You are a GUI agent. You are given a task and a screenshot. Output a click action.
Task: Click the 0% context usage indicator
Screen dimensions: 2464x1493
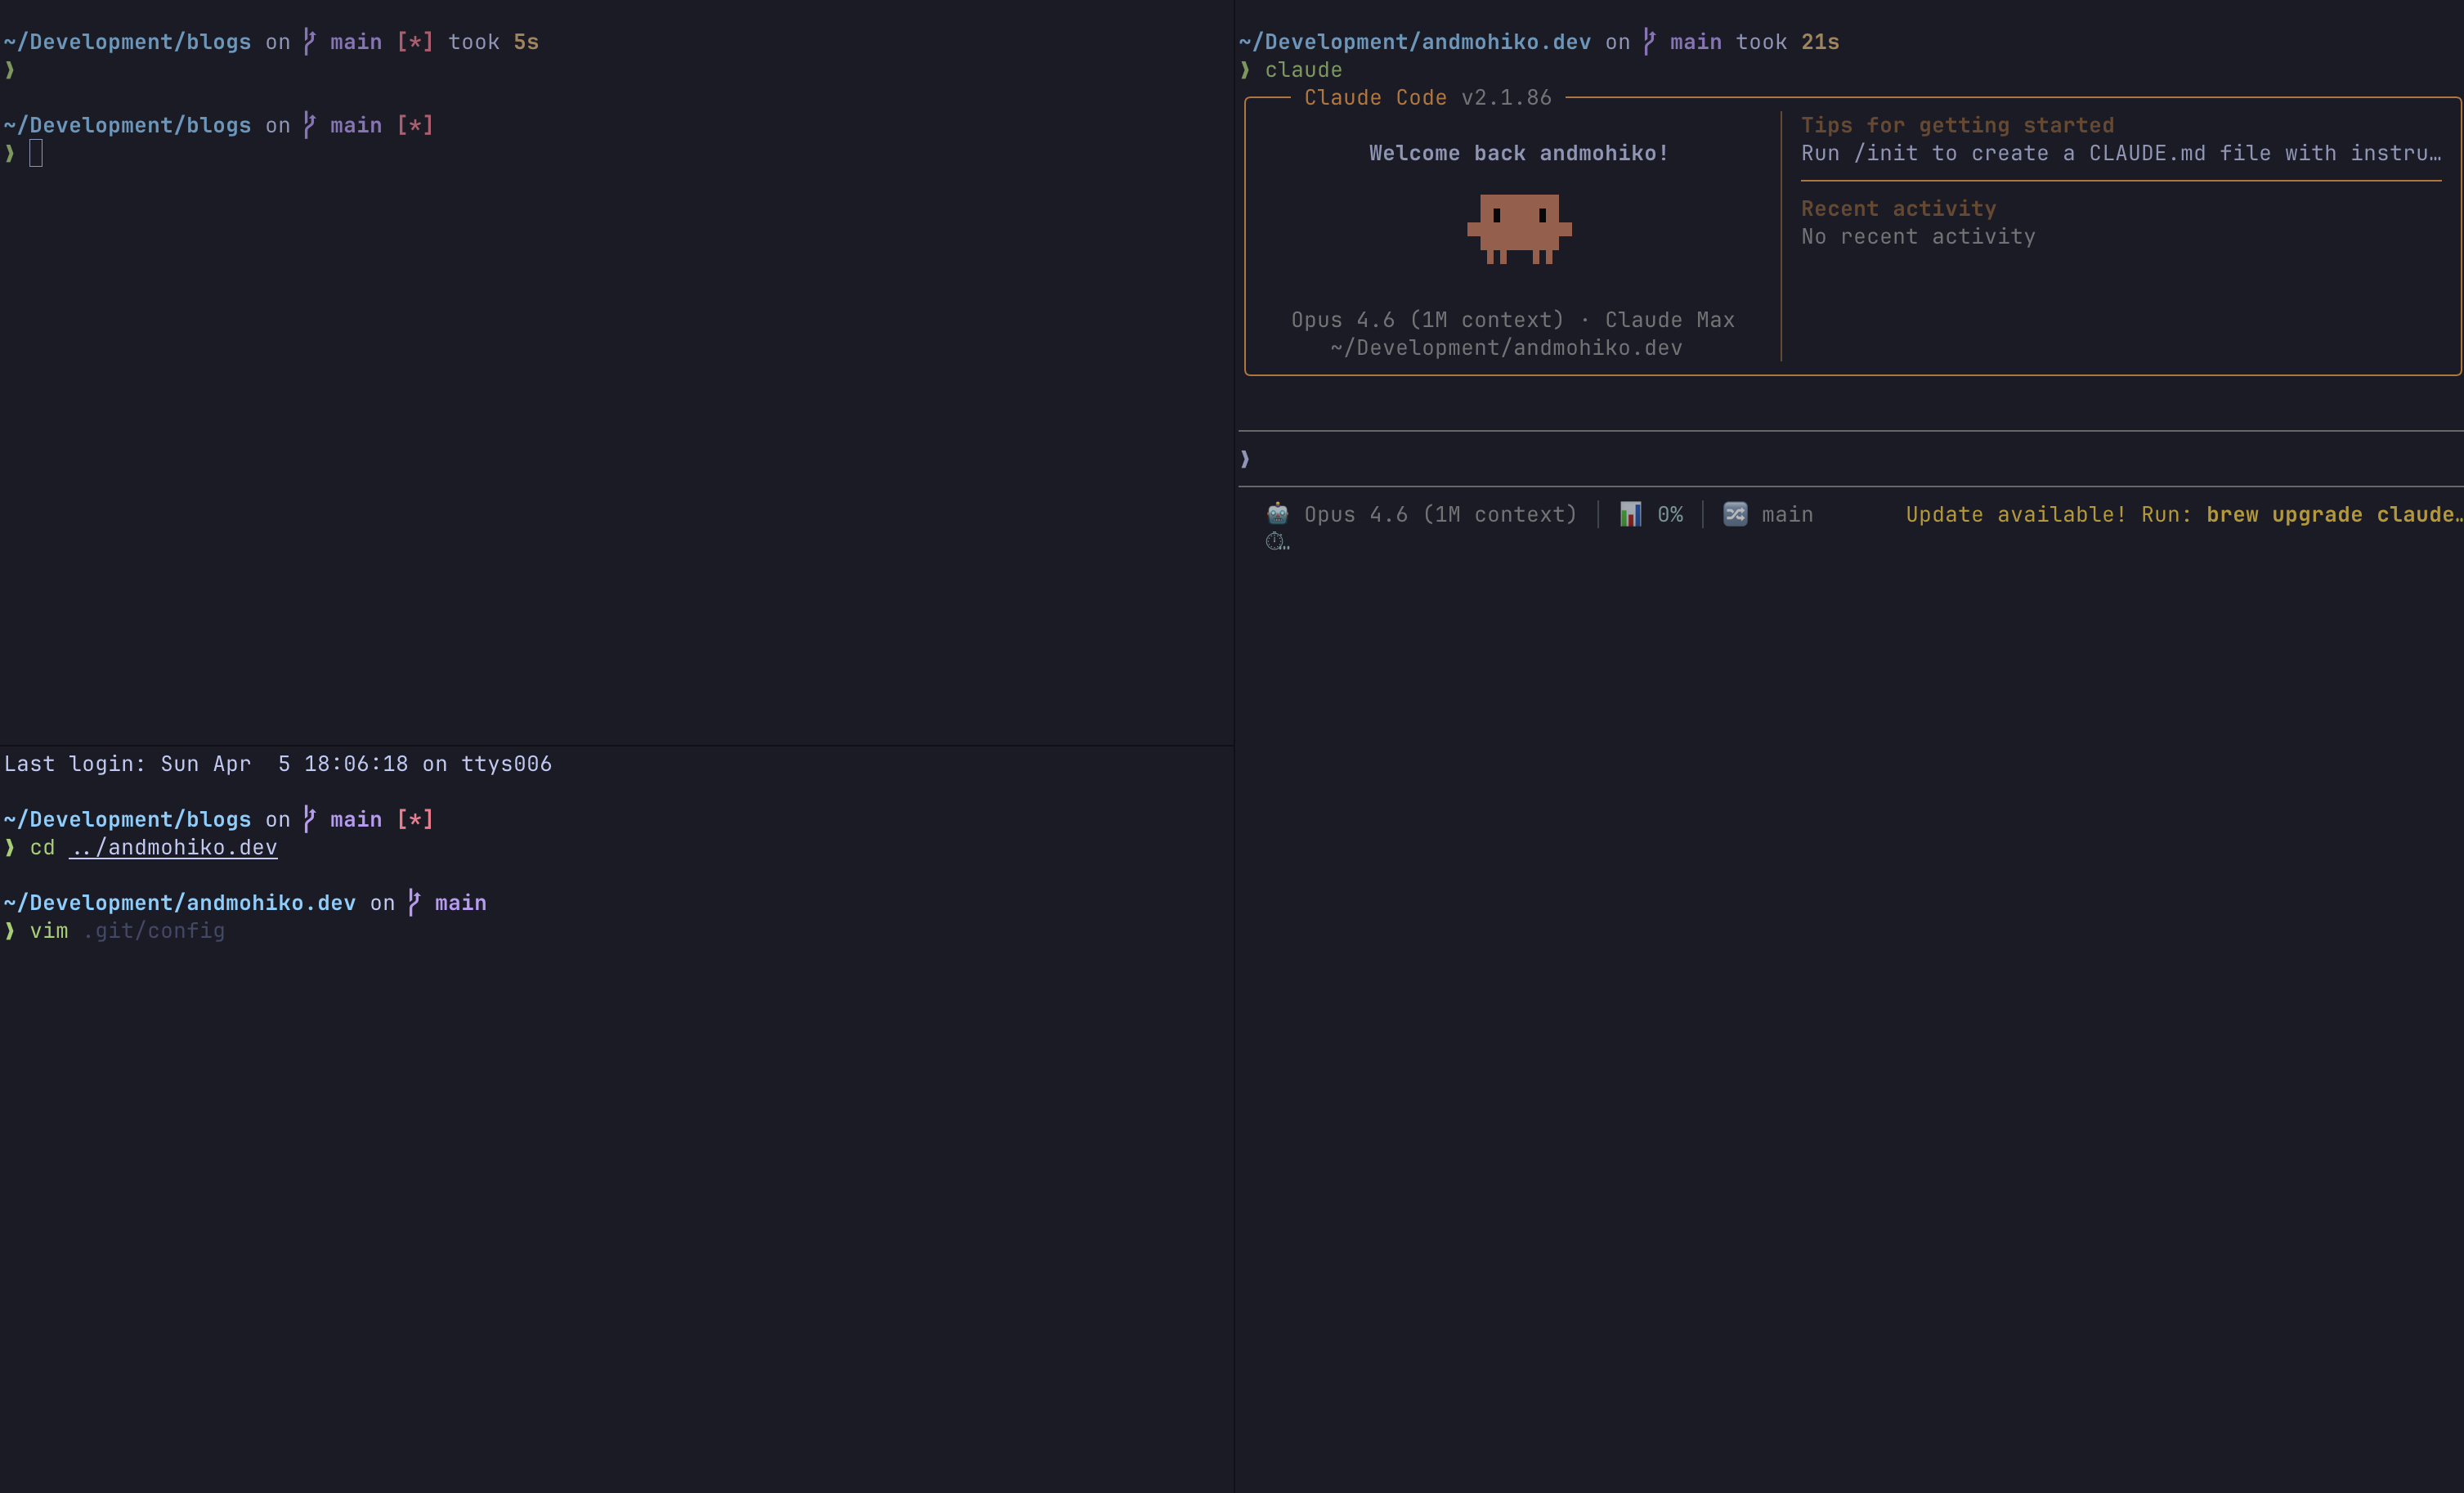1669,514
